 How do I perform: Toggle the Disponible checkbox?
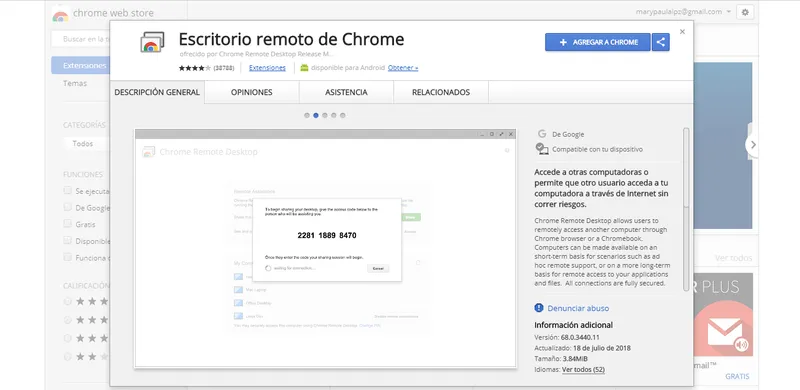[x=67, y=240]
